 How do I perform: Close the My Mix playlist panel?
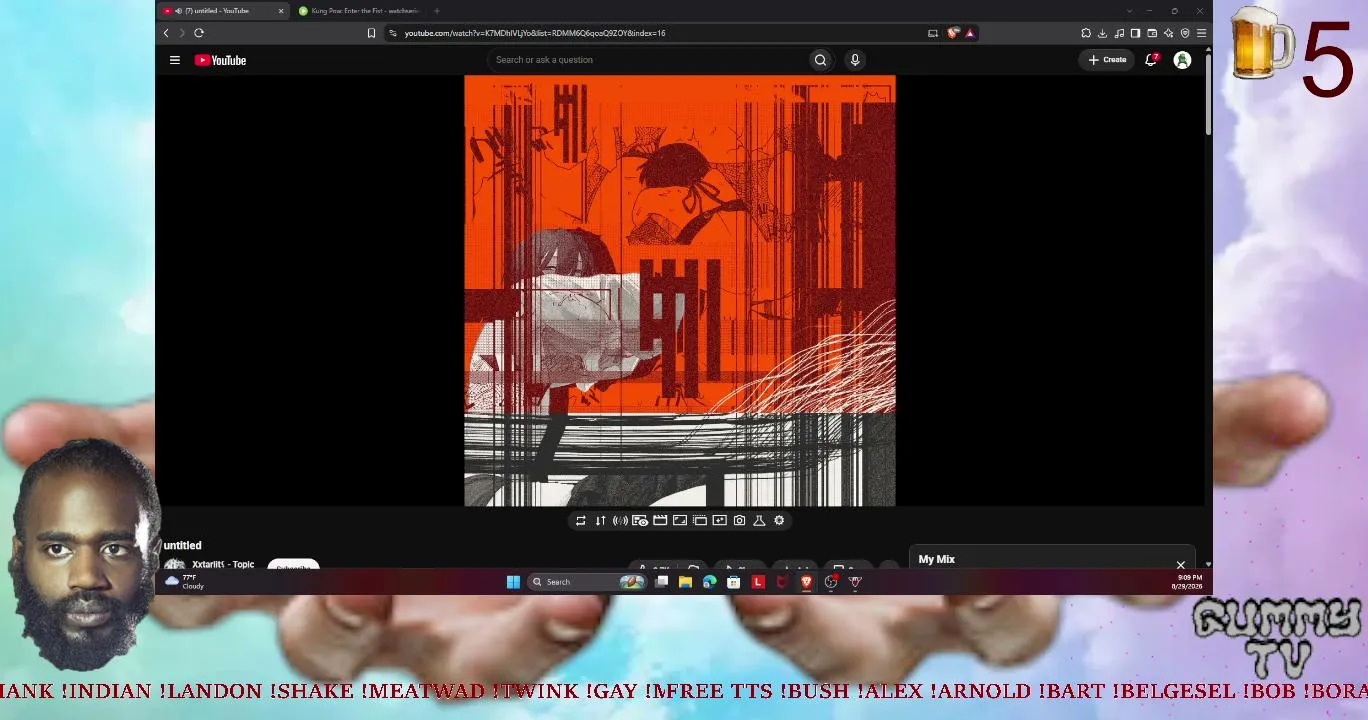click(1181, 565)
